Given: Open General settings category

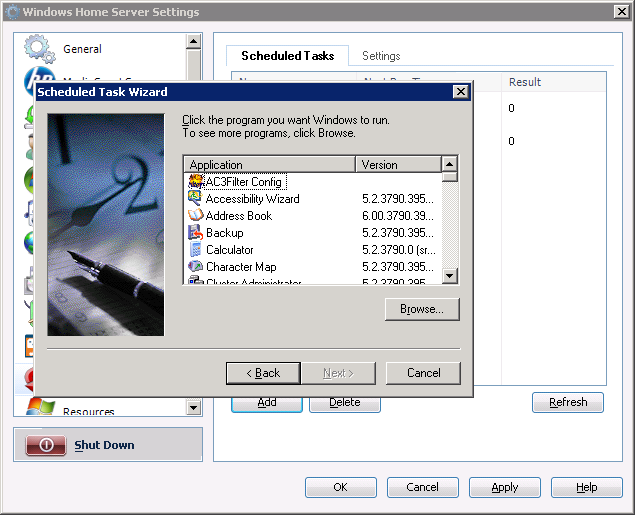Looking at the screenshot, I should pos(82,49).
